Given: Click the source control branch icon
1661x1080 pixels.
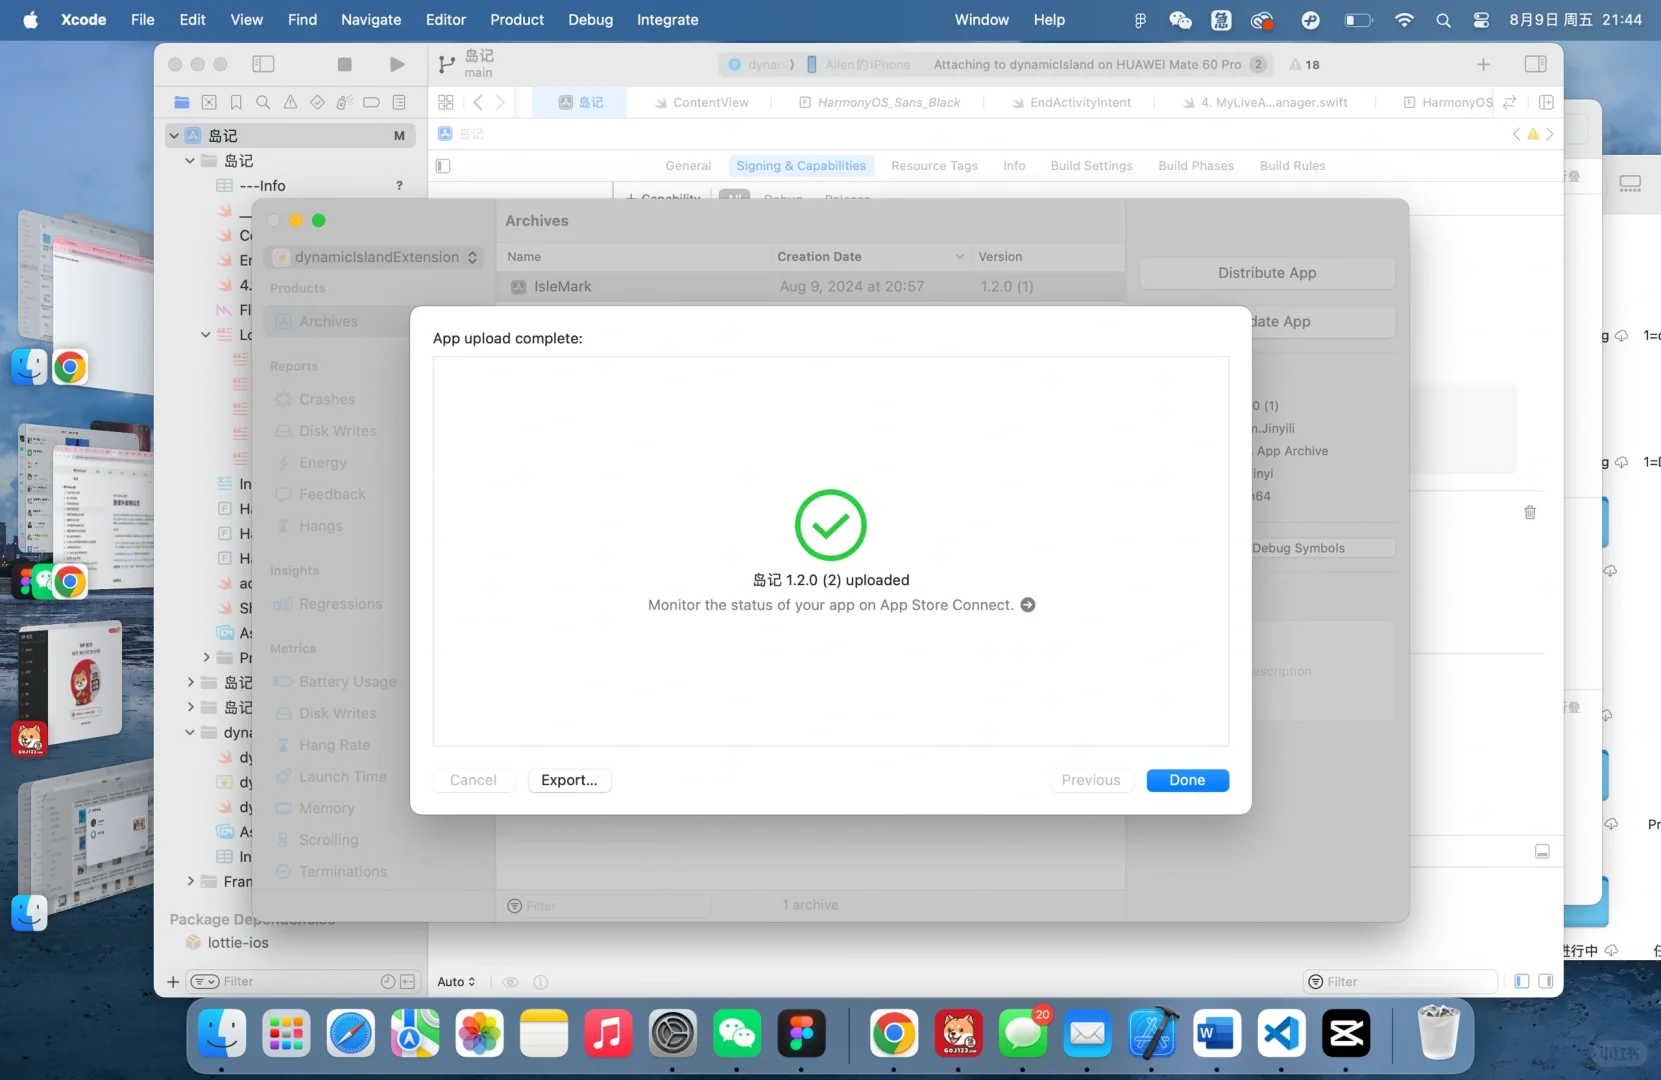Looking at the screenshot, I should coord(446,64).
